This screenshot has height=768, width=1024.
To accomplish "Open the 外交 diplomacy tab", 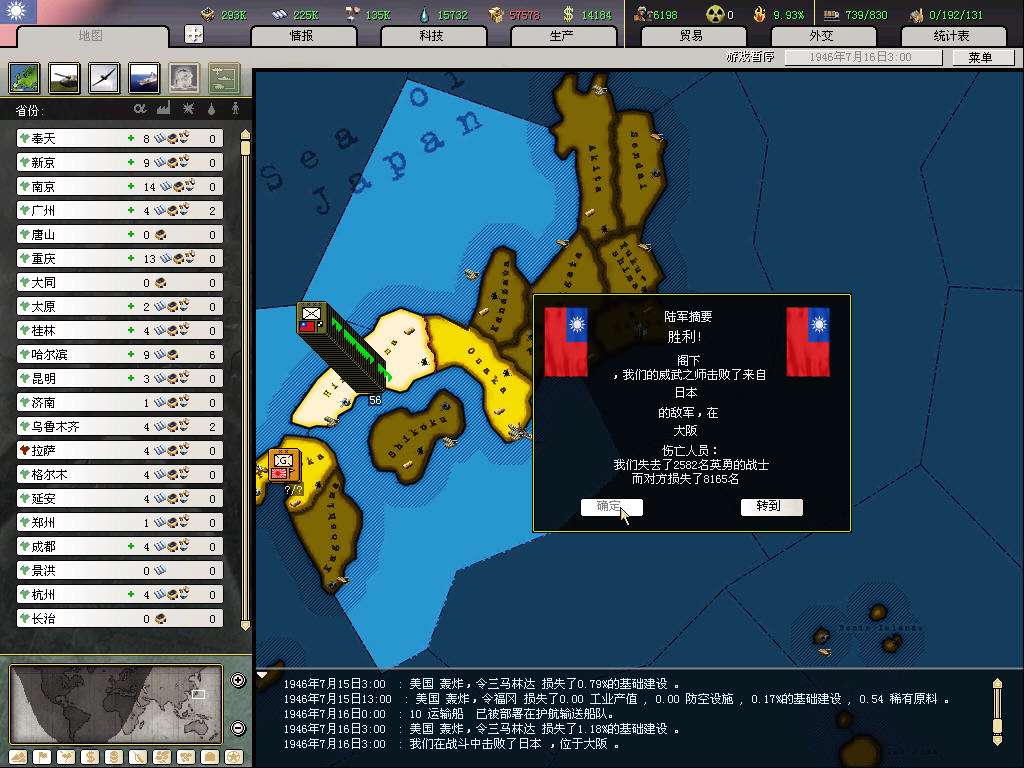I will [821, 35].
